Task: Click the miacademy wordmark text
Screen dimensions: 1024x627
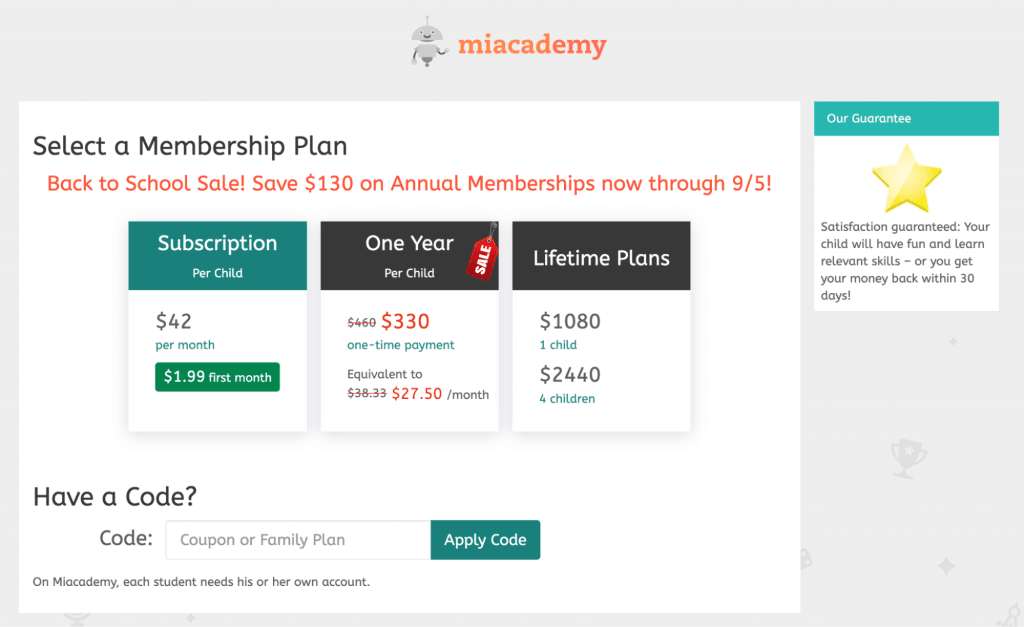Action: point(531,44)
